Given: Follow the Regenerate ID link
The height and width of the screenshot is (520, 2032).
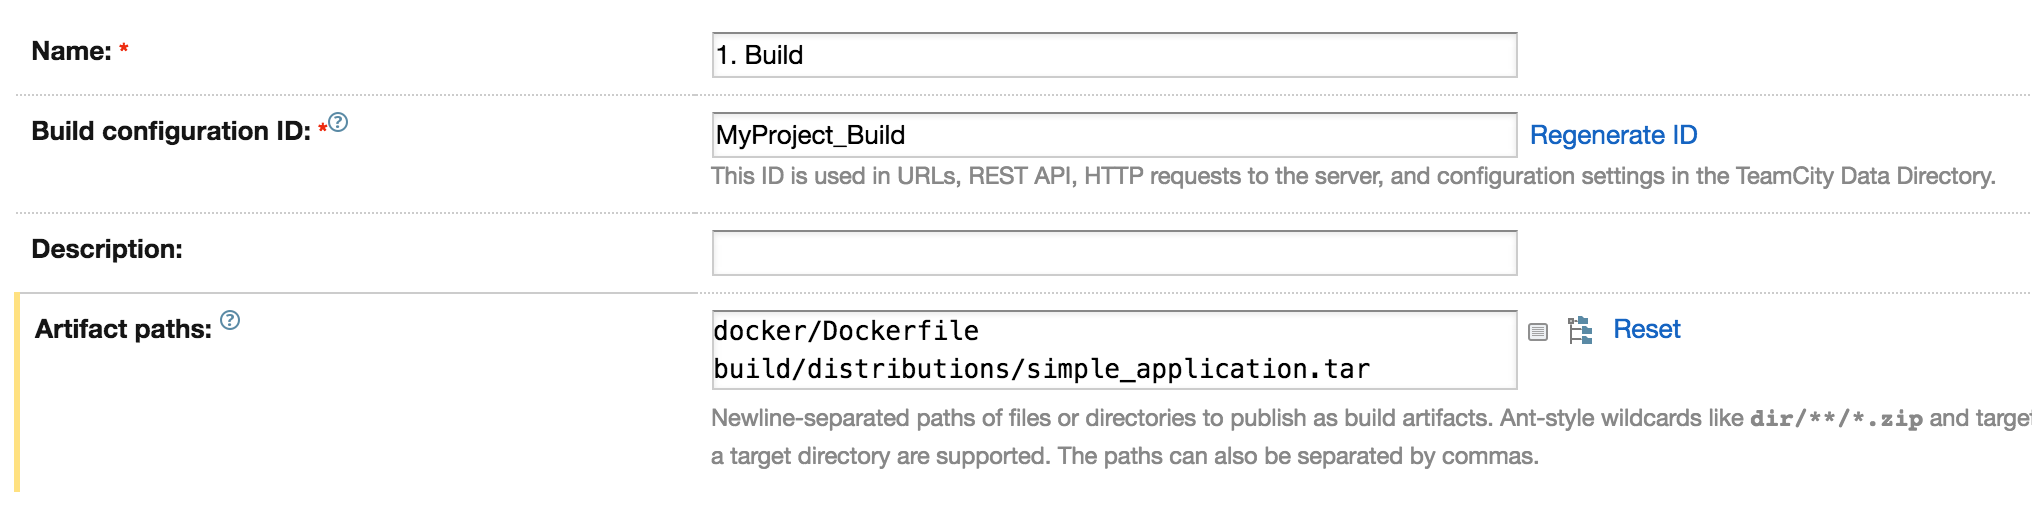Looking at the screenshot, I should click(1613, 135).
